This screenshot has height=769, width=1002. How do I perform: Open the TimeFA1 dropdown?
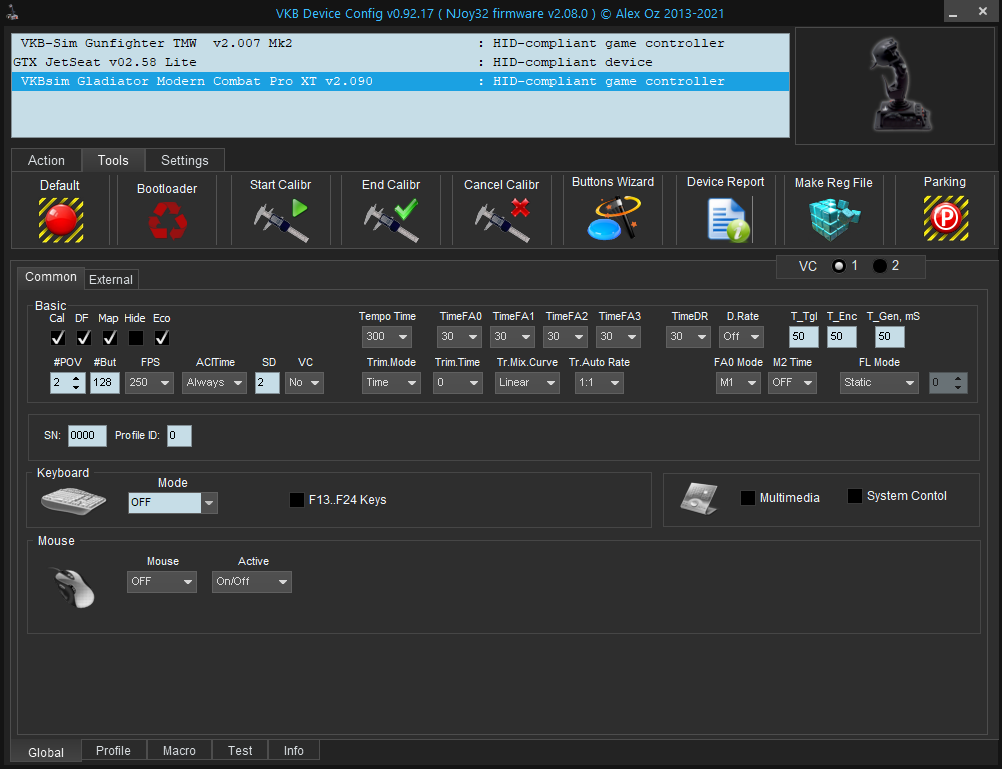(x=513, y=337)
